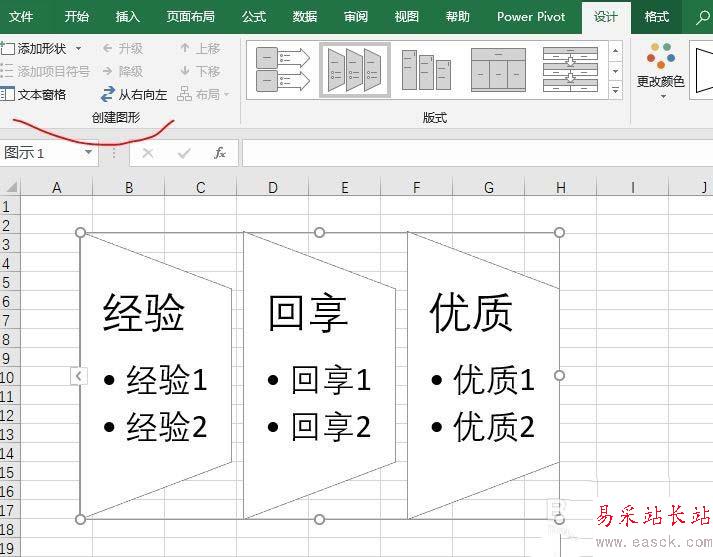
Task: Open 更改颜色 (Change Colors) menu
Action: [x=660, y=71]
